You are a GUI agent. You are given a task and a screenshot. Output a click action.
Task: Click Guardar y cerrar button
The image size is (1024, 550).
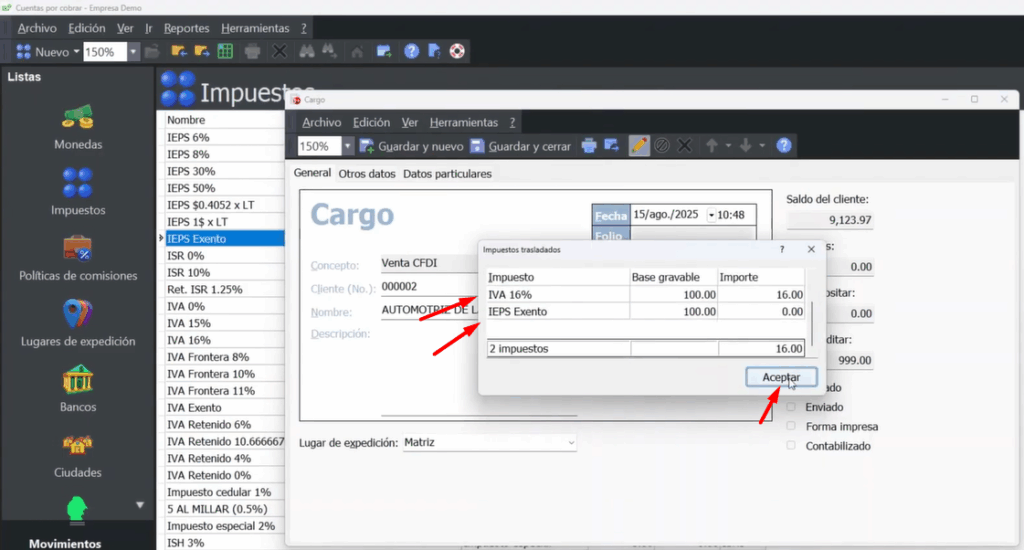(x=520, y=146)
